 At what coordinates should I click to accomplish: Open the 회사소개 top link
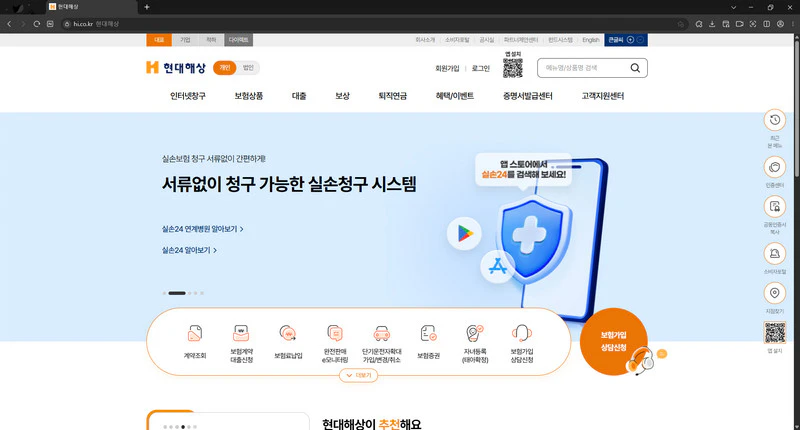[424, 40]
